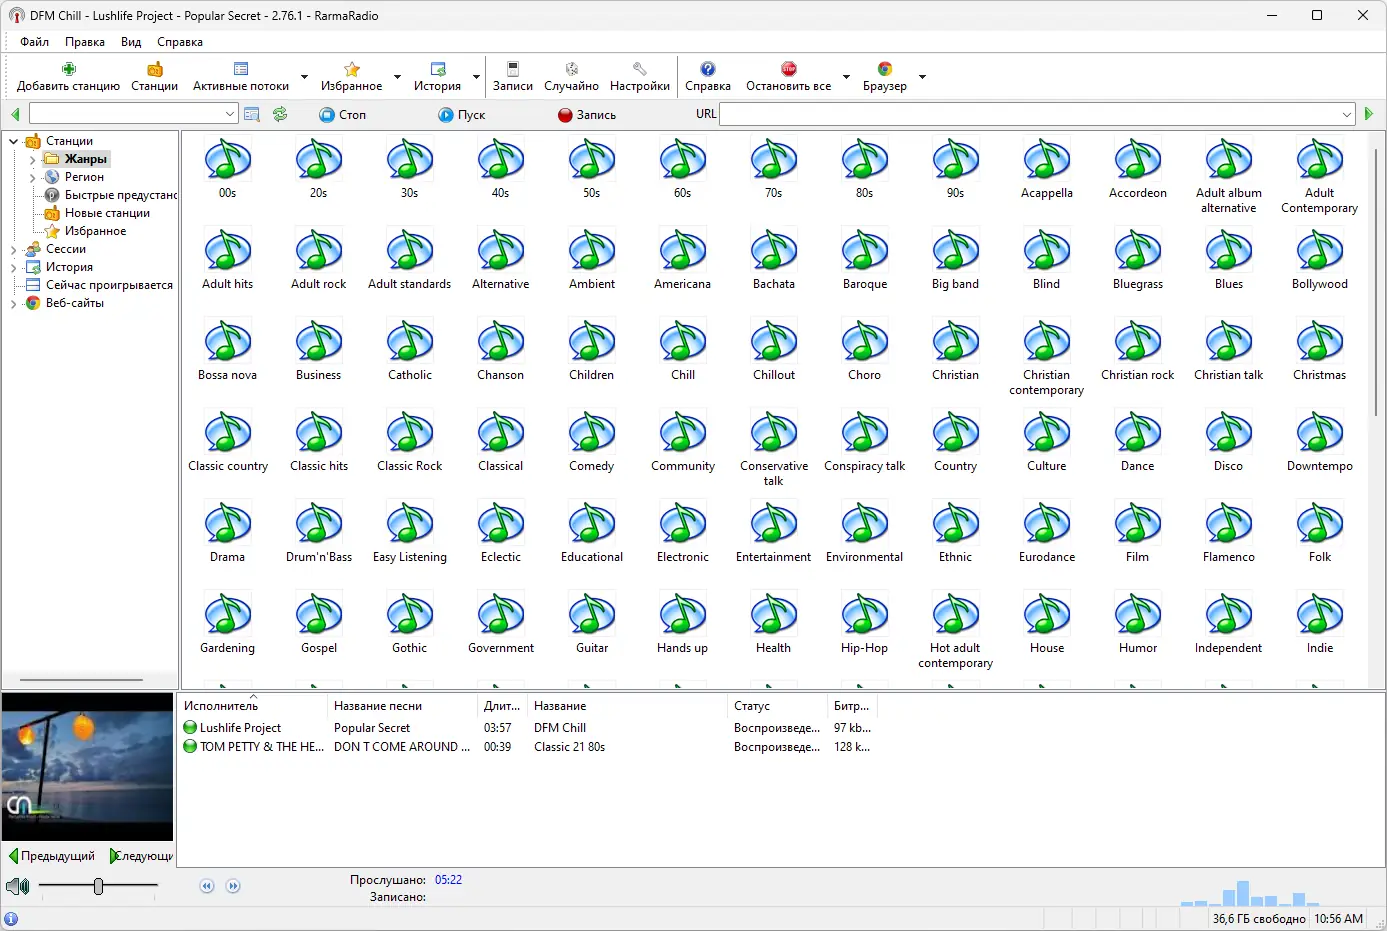Click the volume slider handle
Viewport: 1387px width, 931px height.
98,886
